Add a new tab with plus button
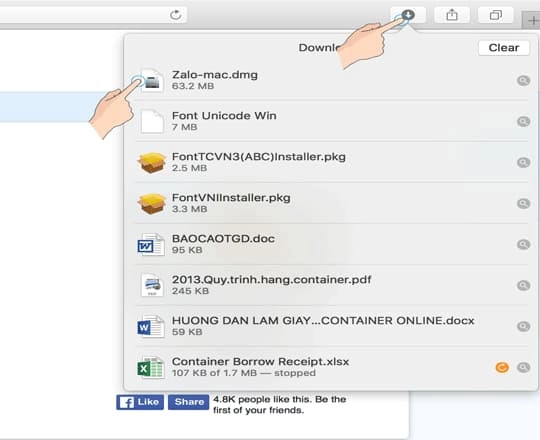540x440 pixels. click(x=532, y=20)
